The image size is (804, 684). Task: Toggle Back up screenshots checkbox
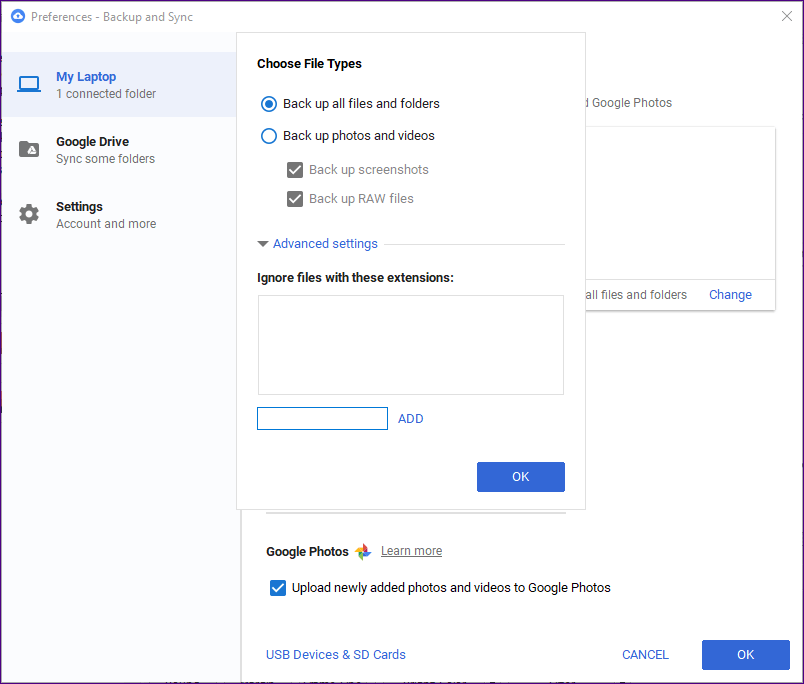point(295,170)
